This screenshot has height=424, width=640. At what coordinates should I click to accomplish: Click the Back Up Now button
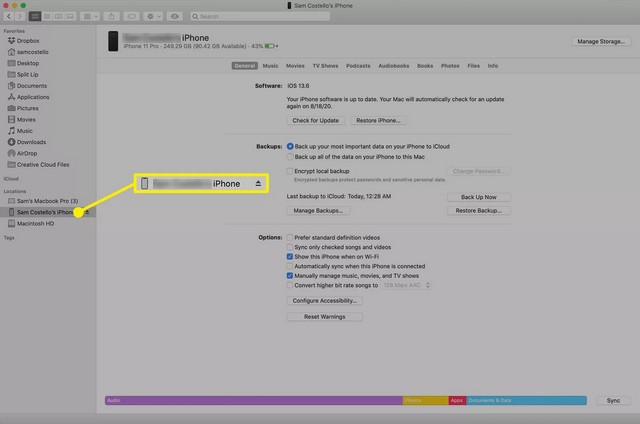click(x=478, y=197)
